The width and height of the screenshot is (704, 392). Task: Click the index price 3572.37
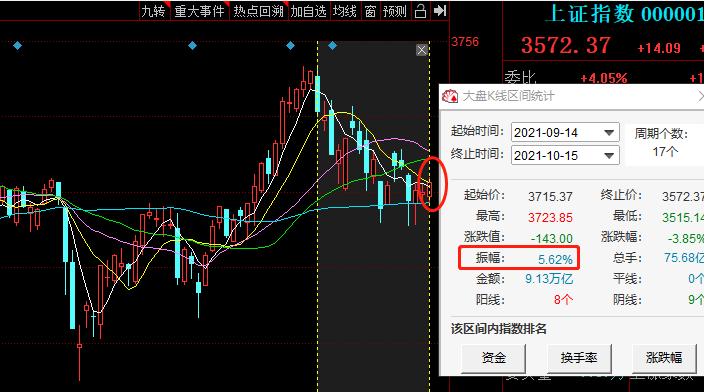[x=566, y=46]
